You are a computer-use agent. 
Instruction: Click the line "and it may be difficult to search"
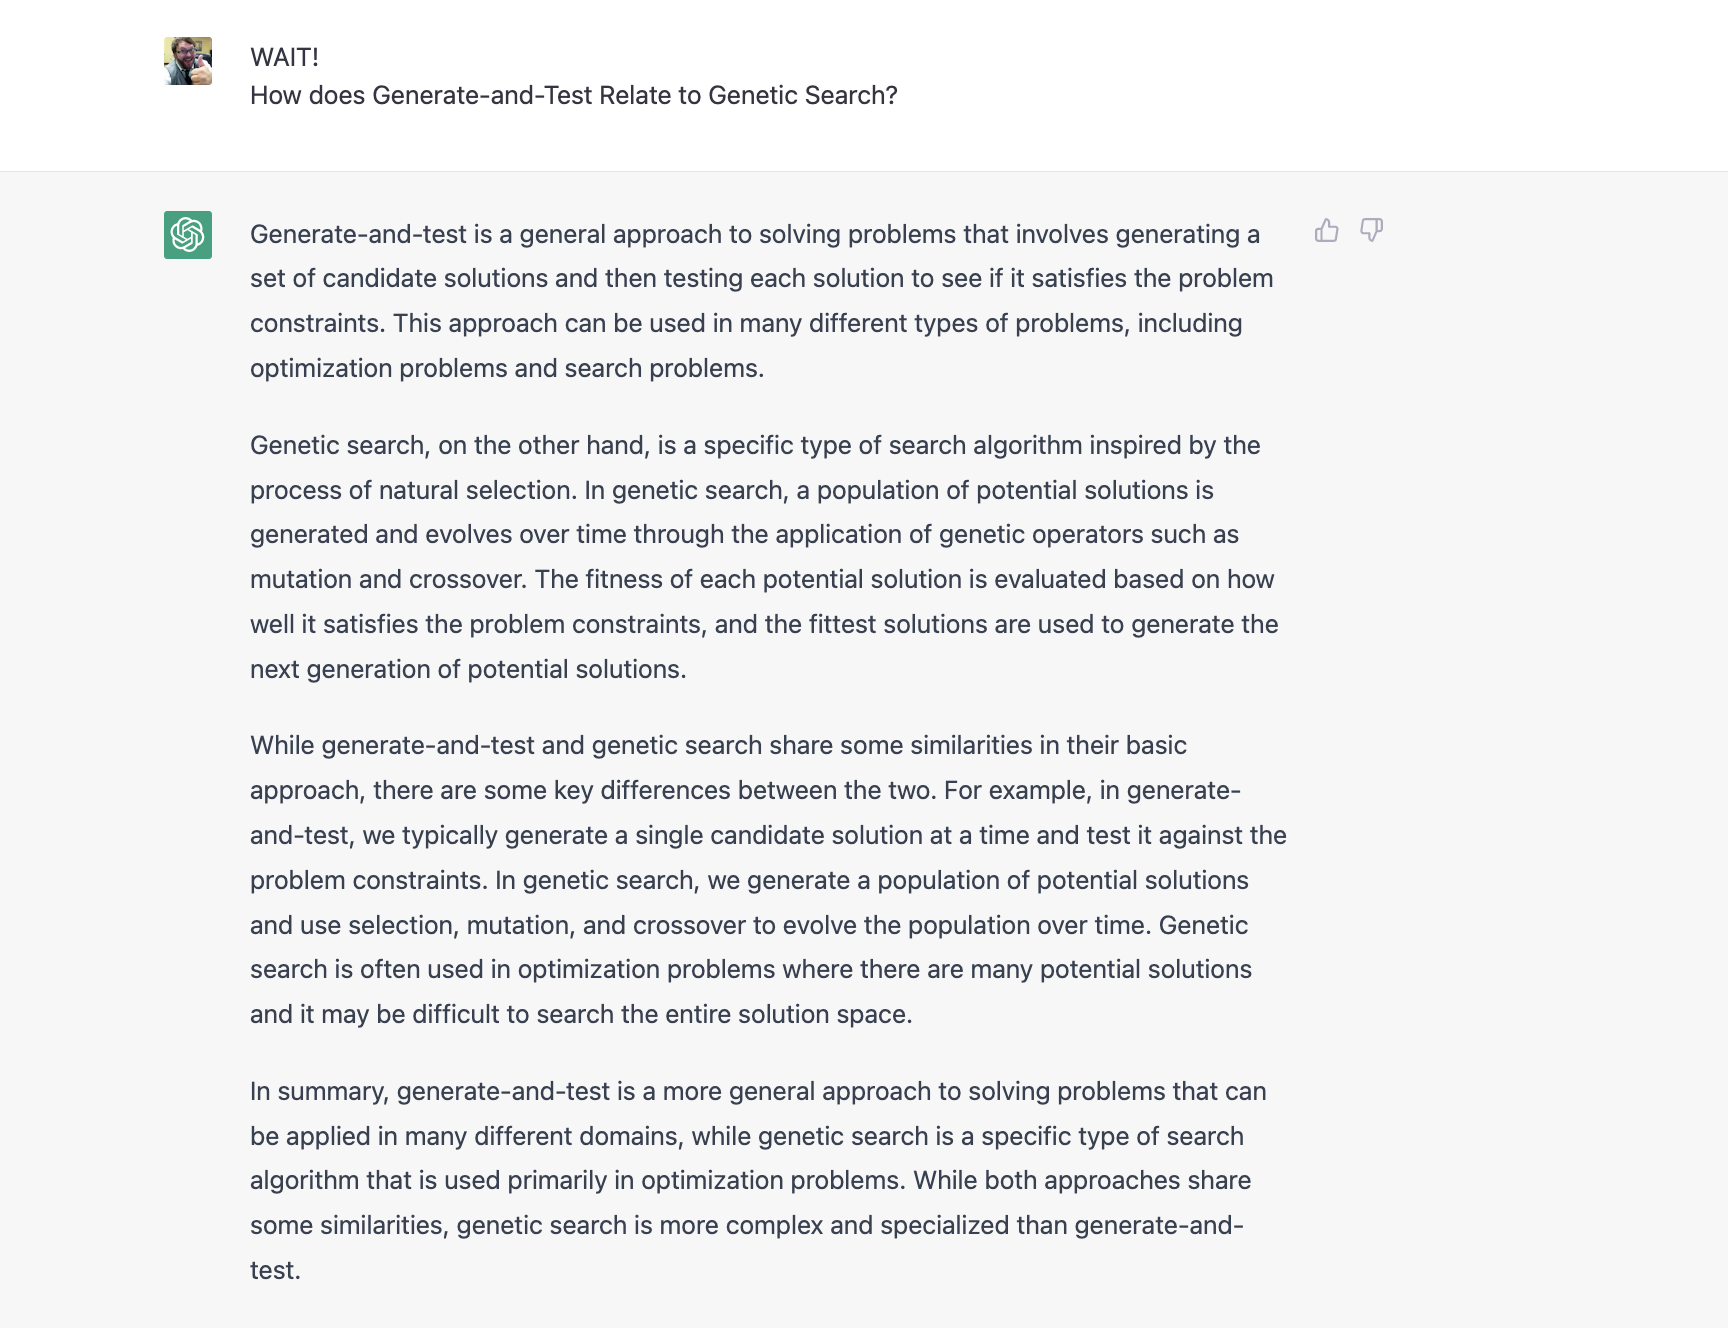click(x=581, y=1014)
